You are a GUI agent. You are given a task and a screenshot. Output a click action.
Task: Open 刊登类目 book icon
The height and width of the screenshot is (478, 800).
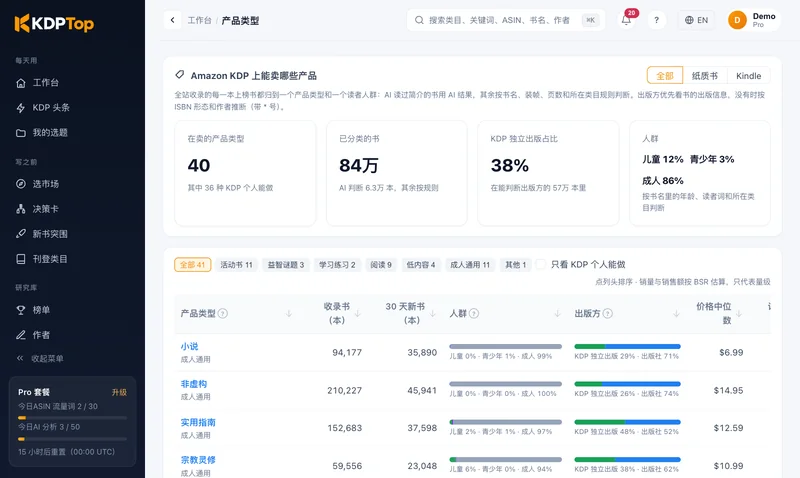coord(21,259)
